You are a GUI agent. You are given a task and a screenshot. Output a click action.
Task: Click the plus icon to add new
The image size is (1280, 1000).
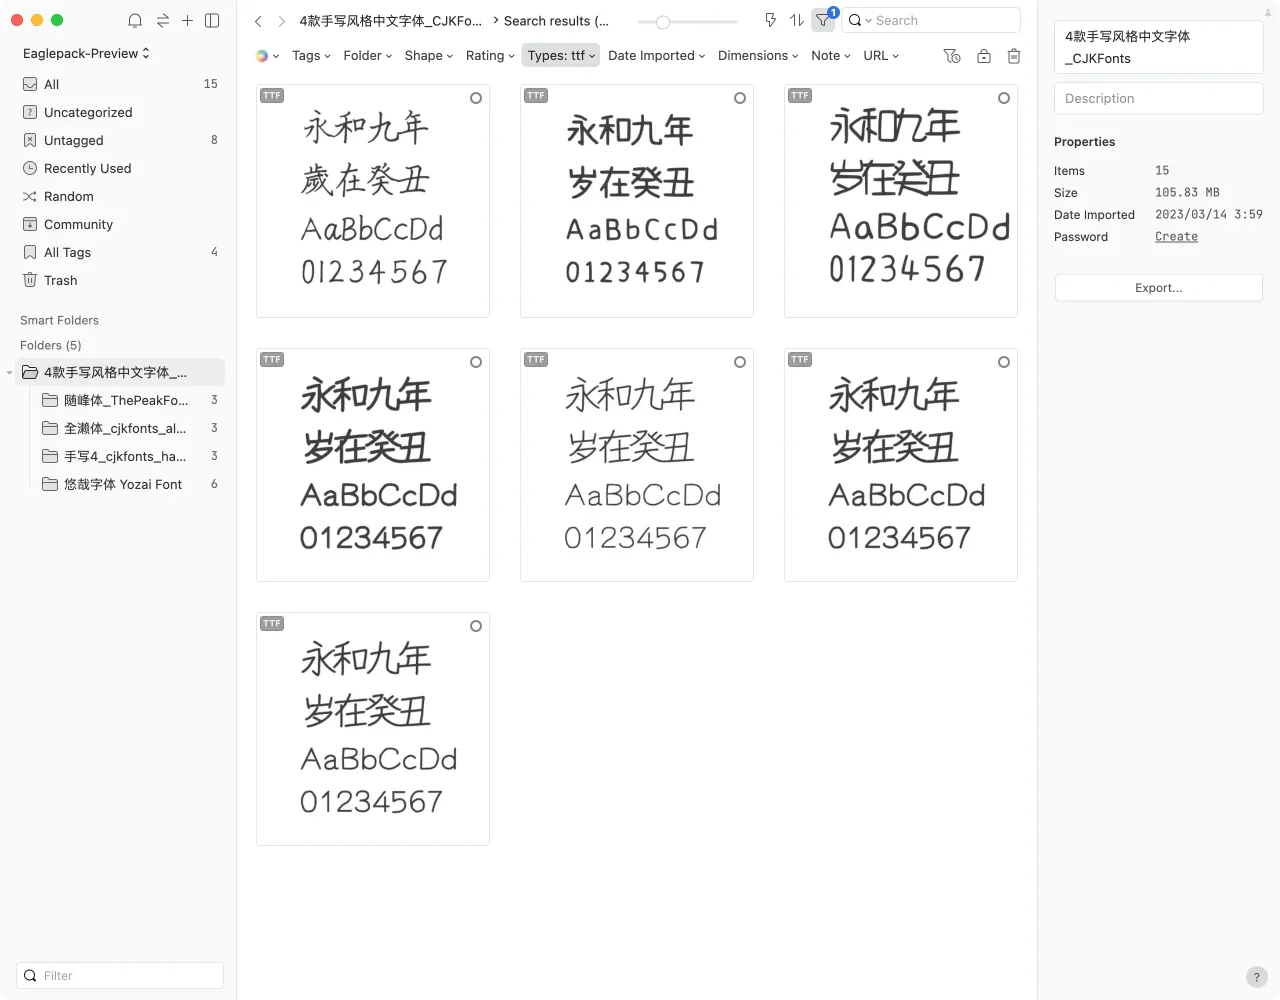click(187, 20)
